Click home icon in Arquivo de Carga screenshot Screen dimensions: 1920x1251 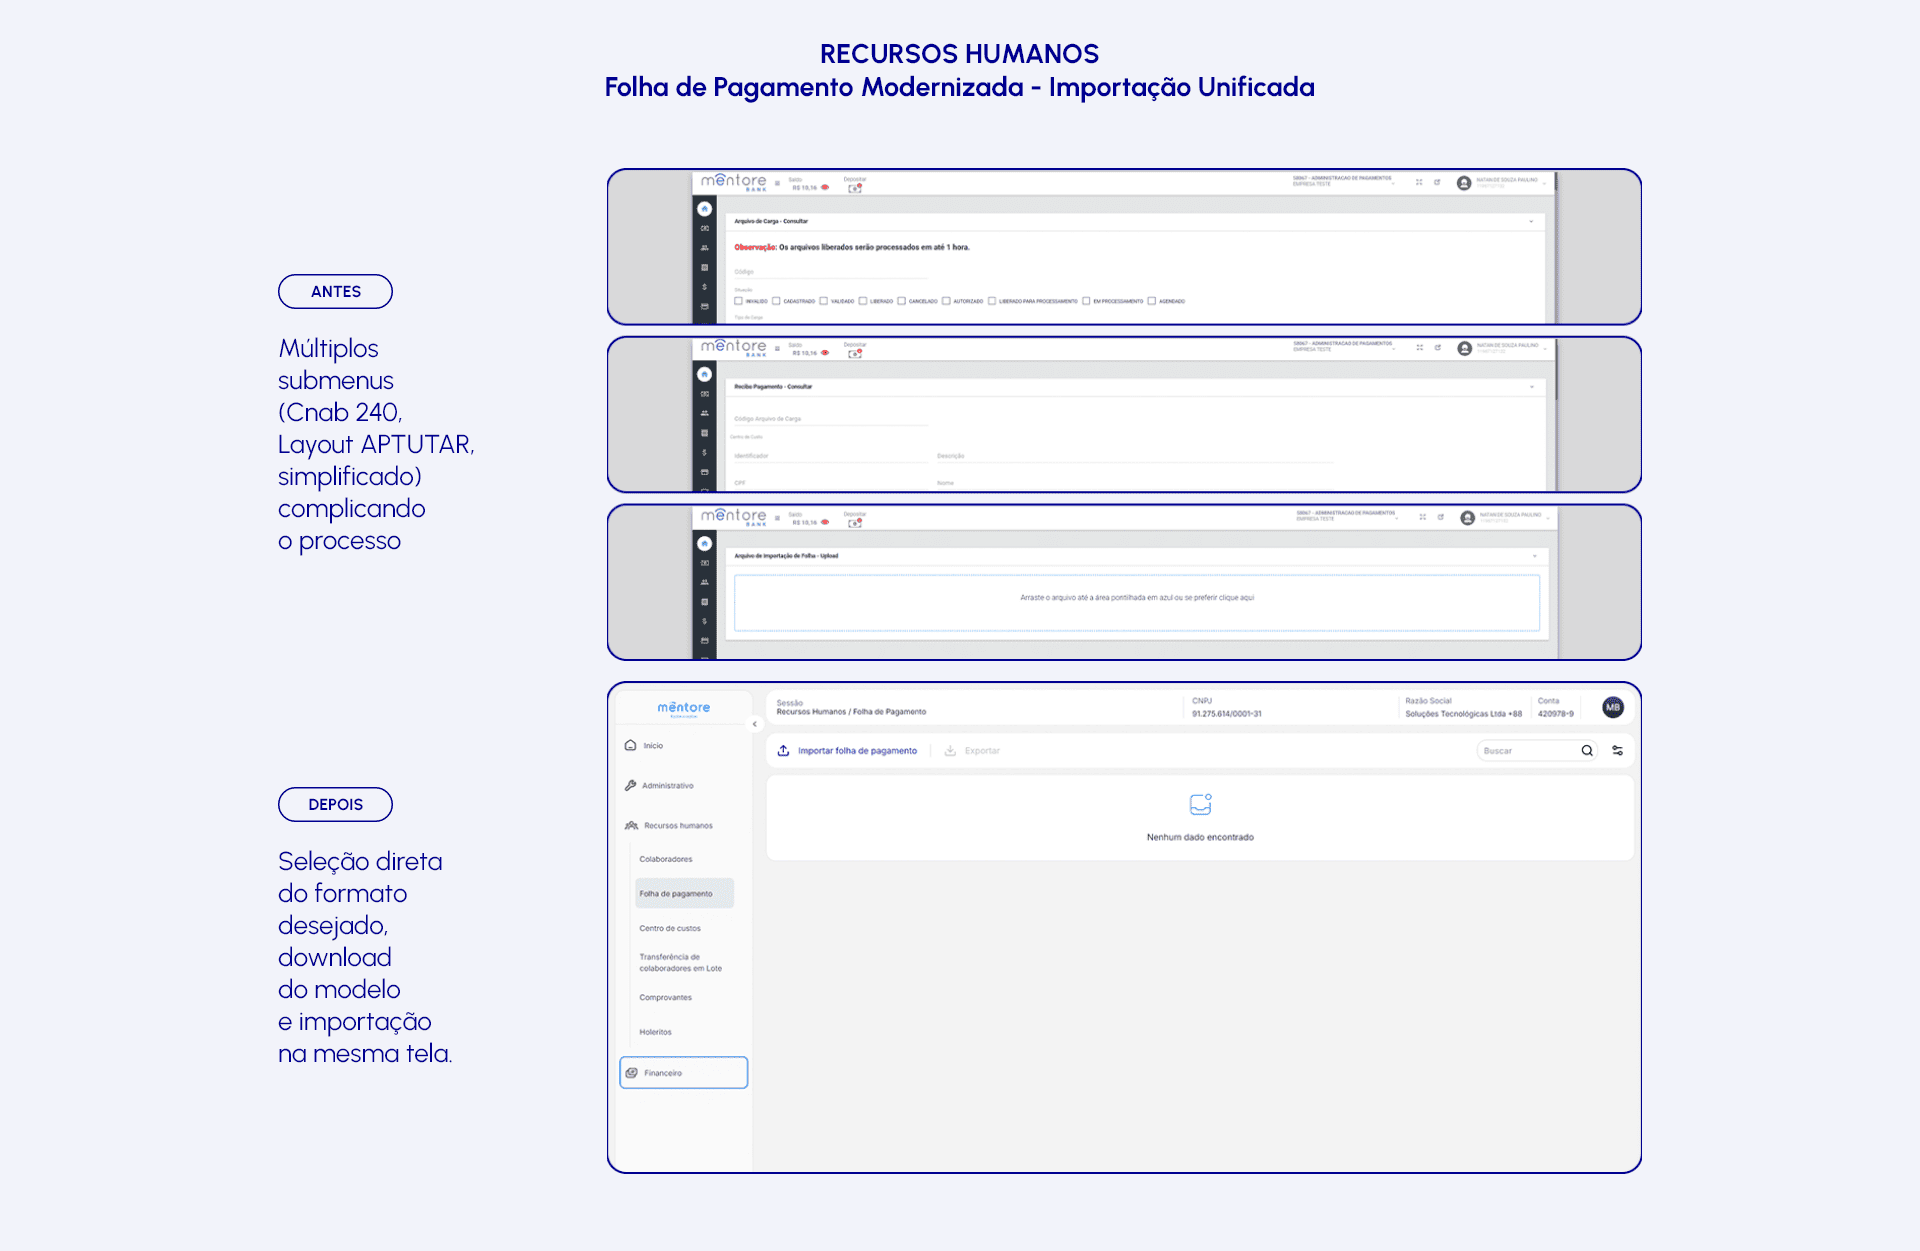coord(704,209)
